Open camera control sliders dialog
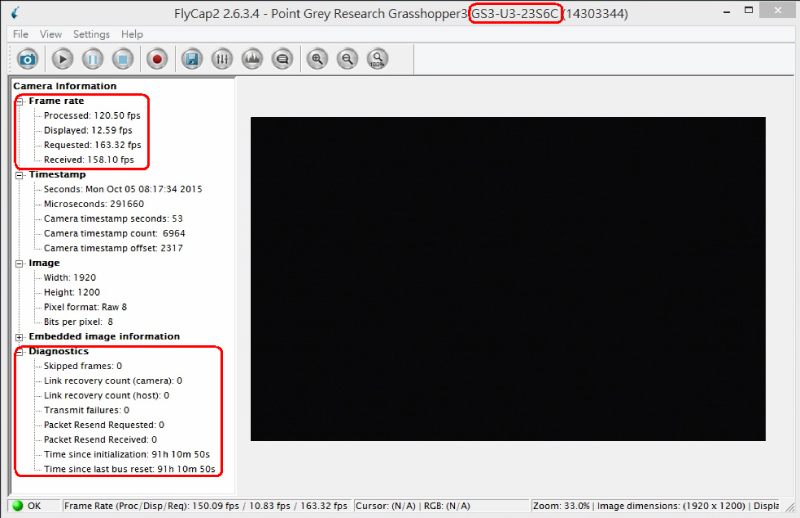The image size is (800, 518). [x=222, y=59]
